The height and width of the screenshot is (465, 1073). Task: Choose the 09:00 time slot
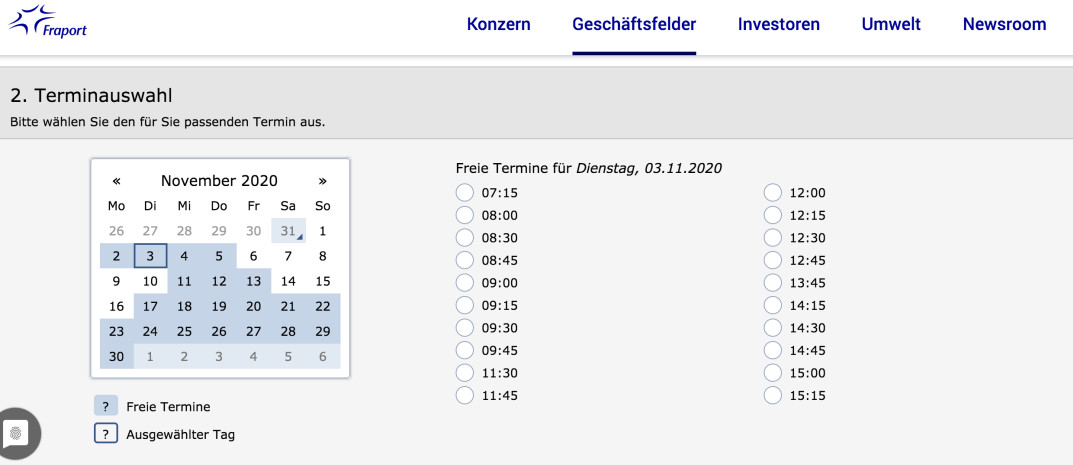(x=464, y=282)
